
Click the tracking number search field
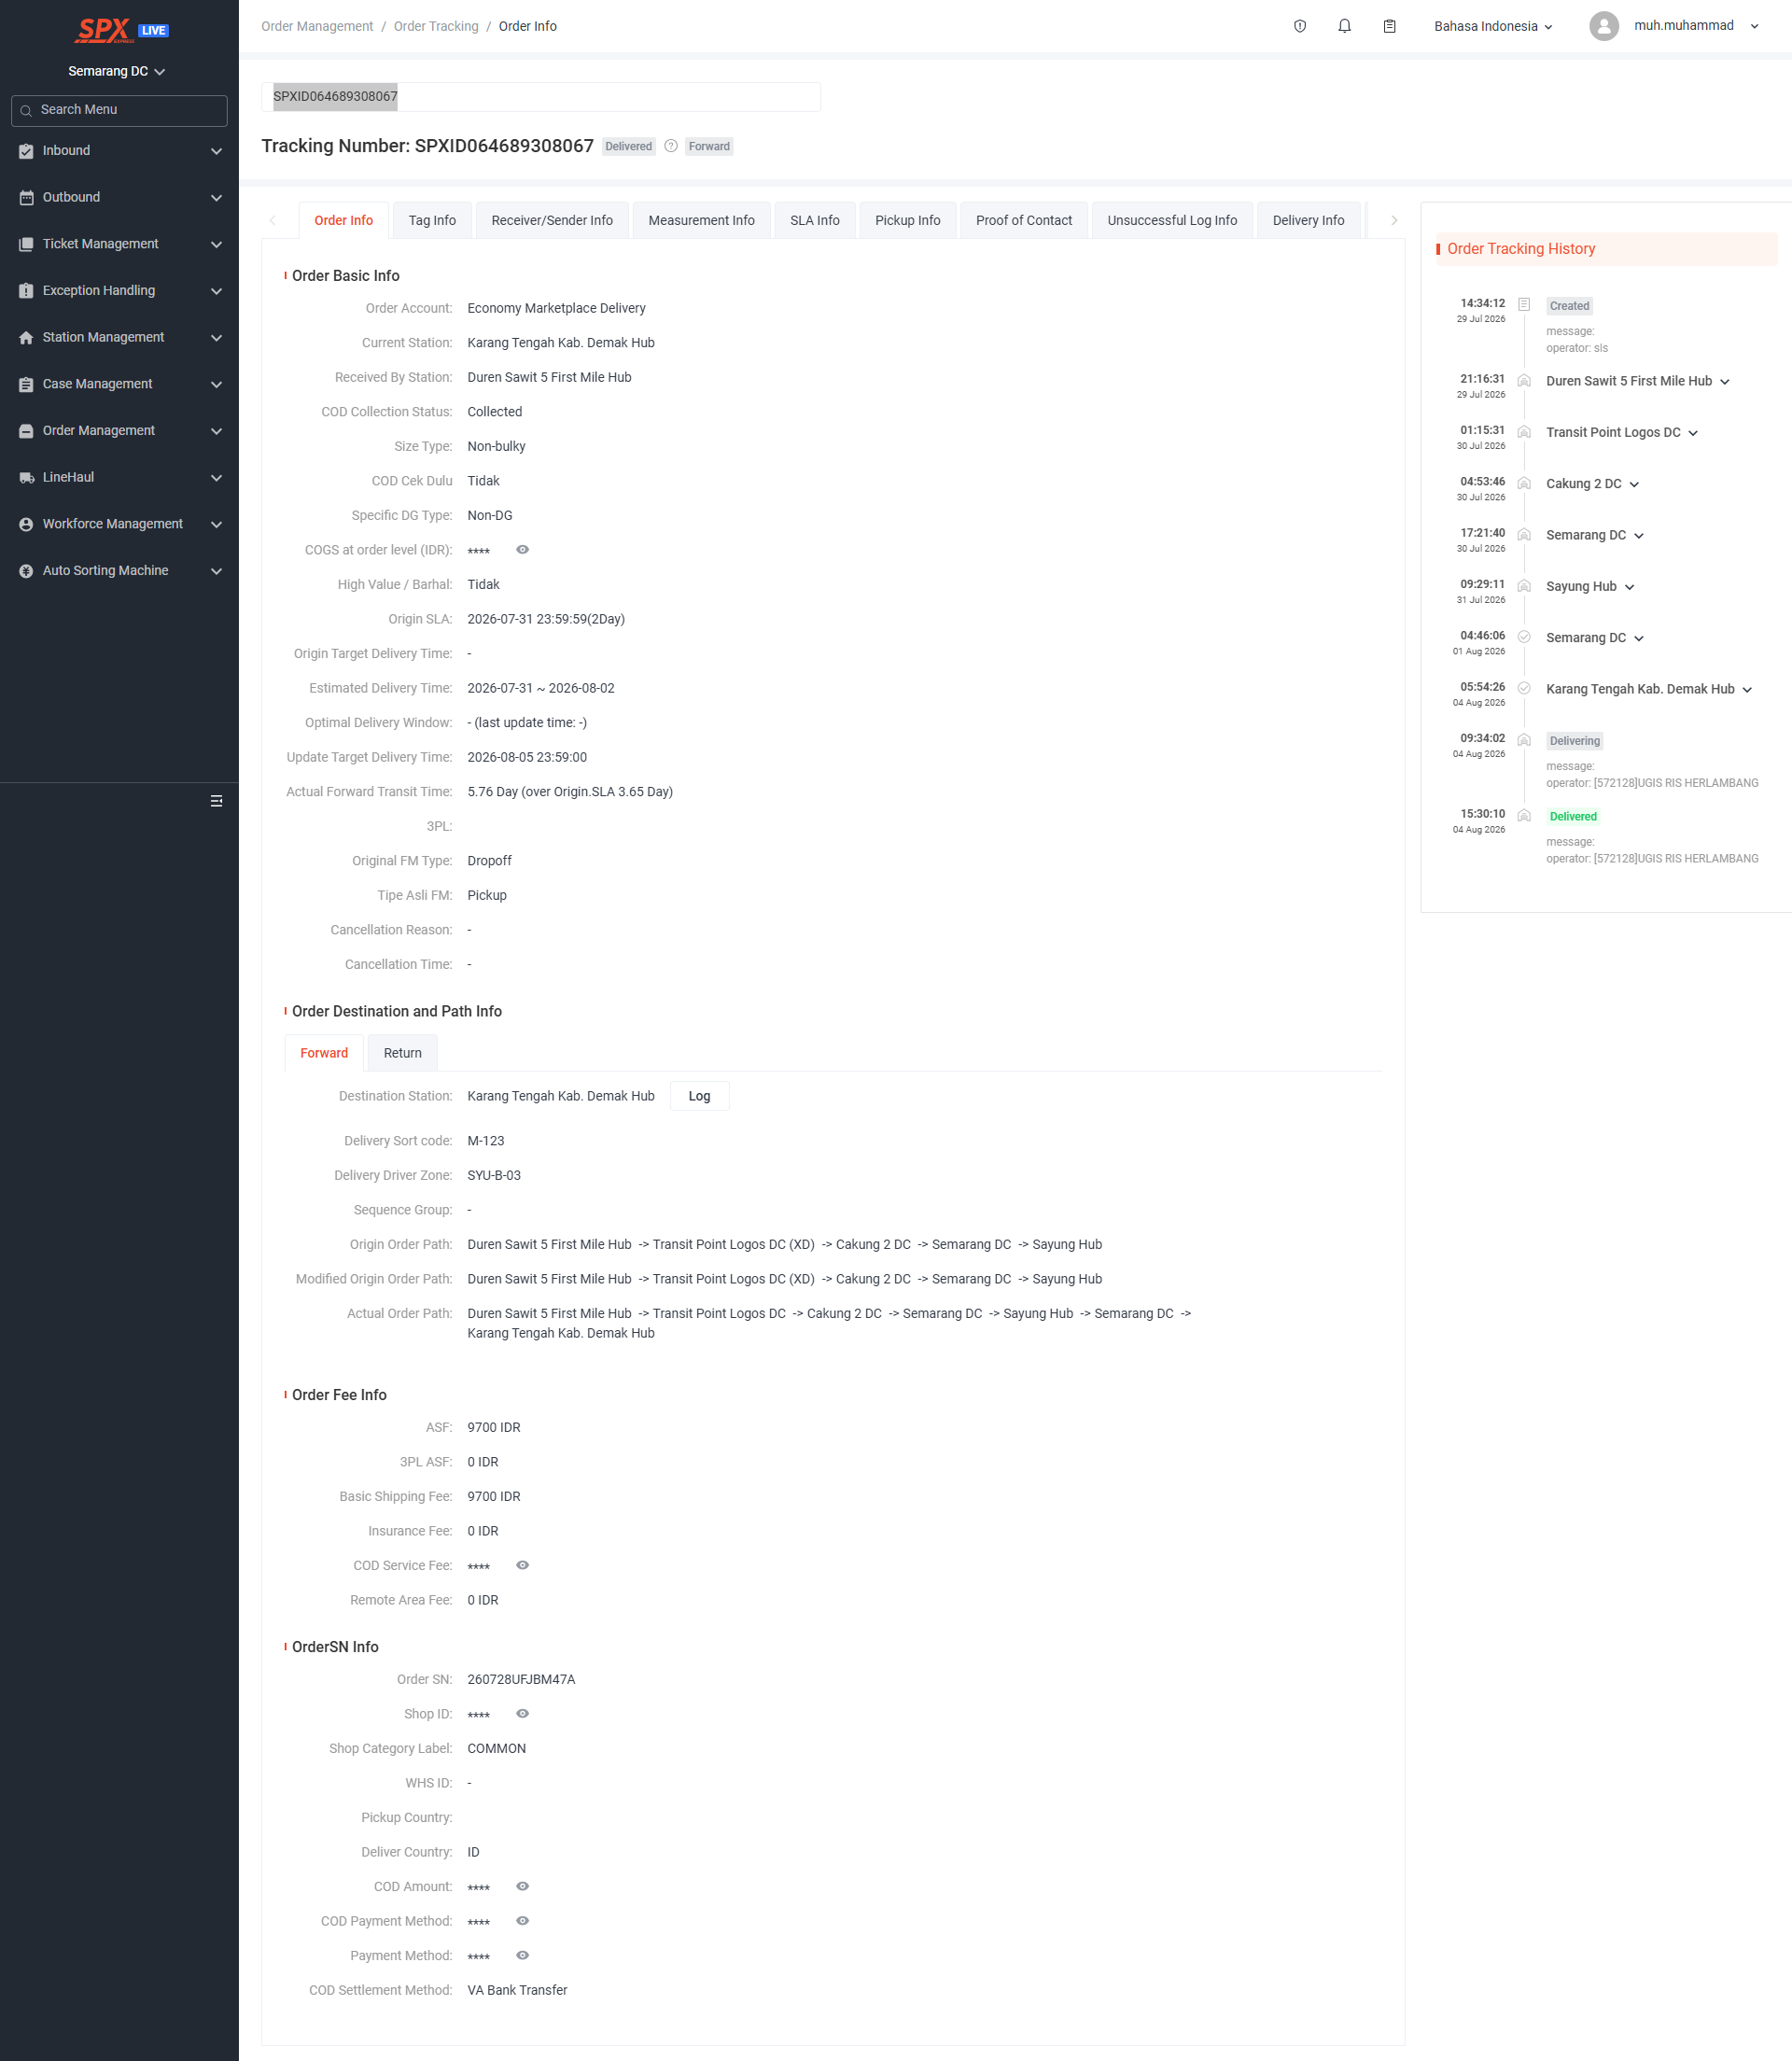click(541, 97)
